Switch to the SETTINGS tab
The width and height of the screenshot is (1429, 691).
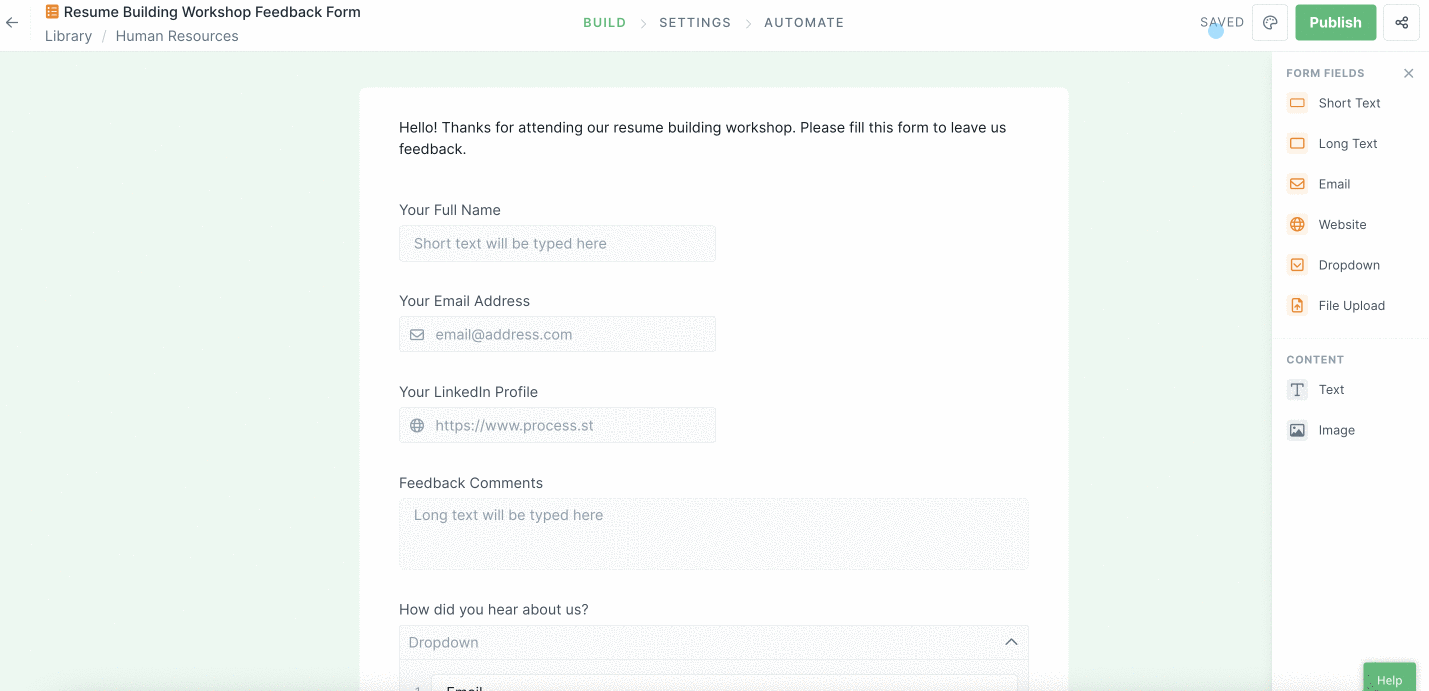[x=695, y=22]
